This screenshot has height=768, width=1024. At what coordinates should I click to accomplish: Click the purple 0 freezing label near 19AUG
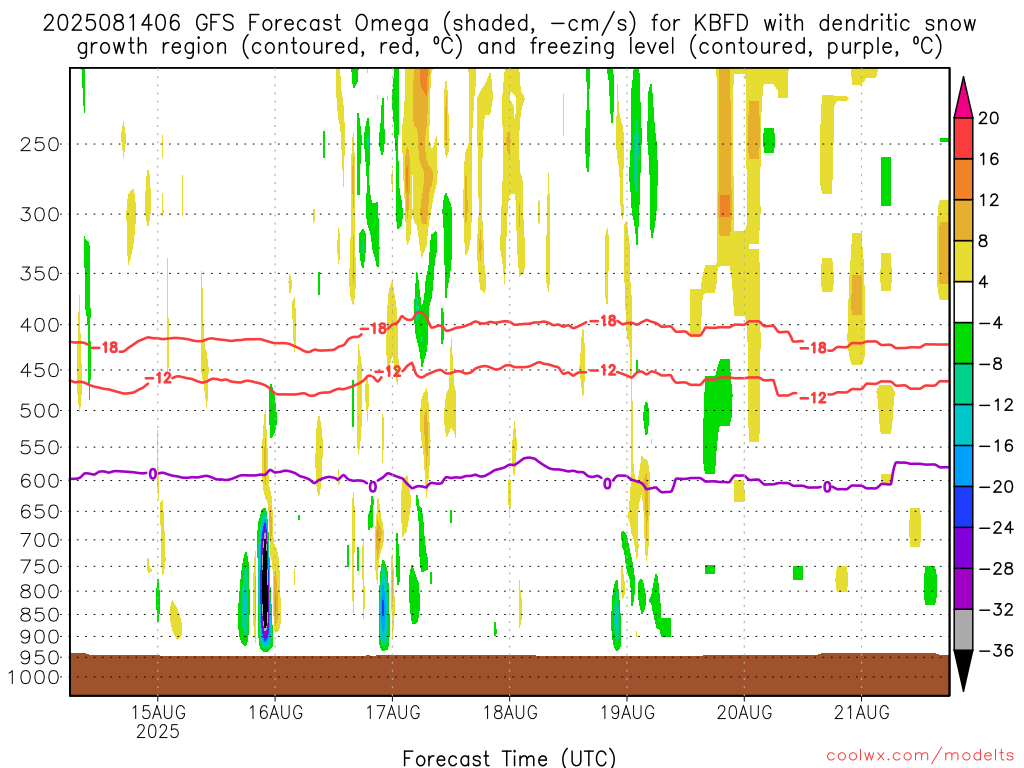(x=607, y=484)
